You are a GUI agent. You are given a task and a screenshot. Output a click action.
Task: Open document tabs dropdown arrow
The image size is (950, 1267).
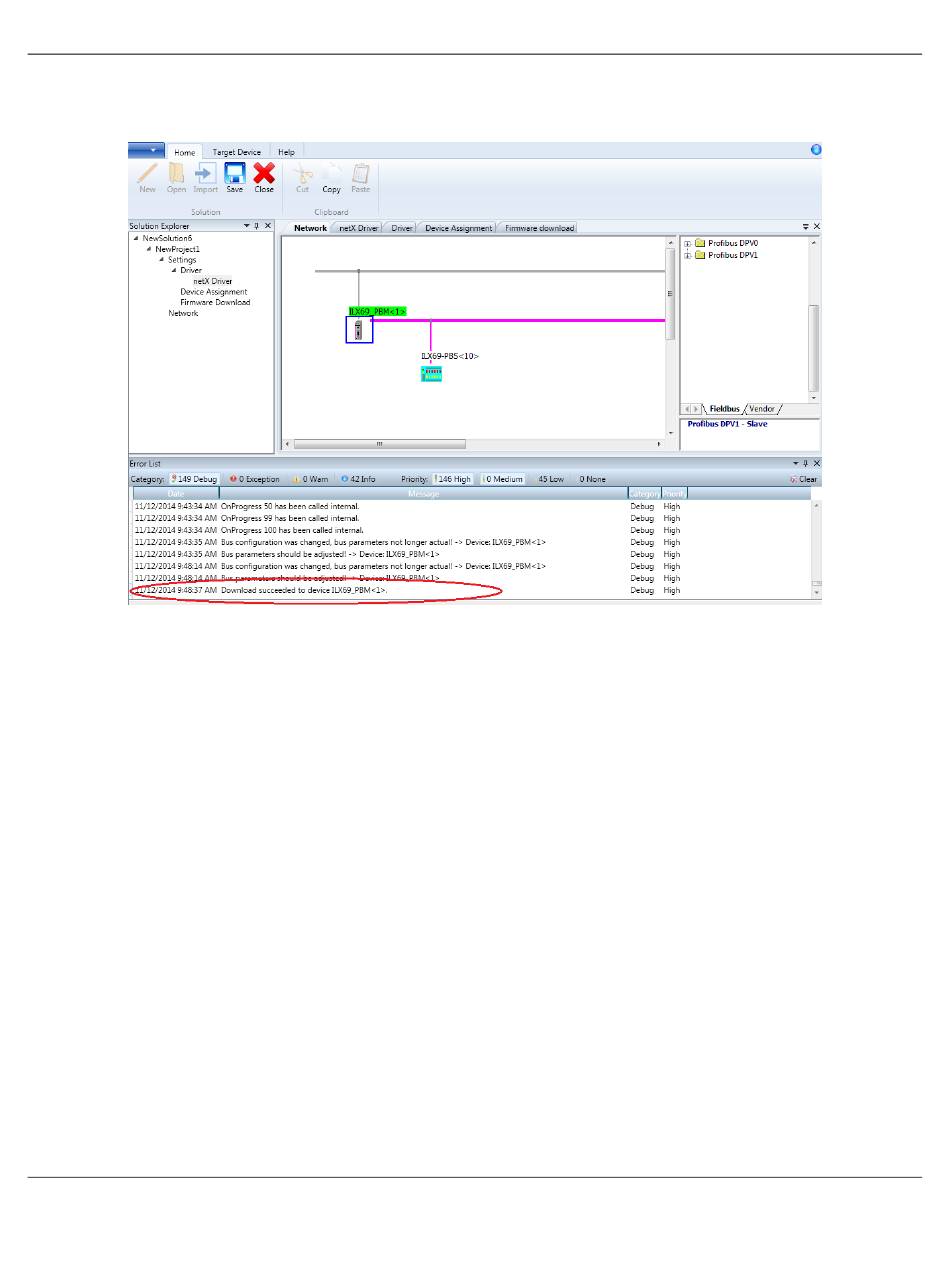point(806,227)
